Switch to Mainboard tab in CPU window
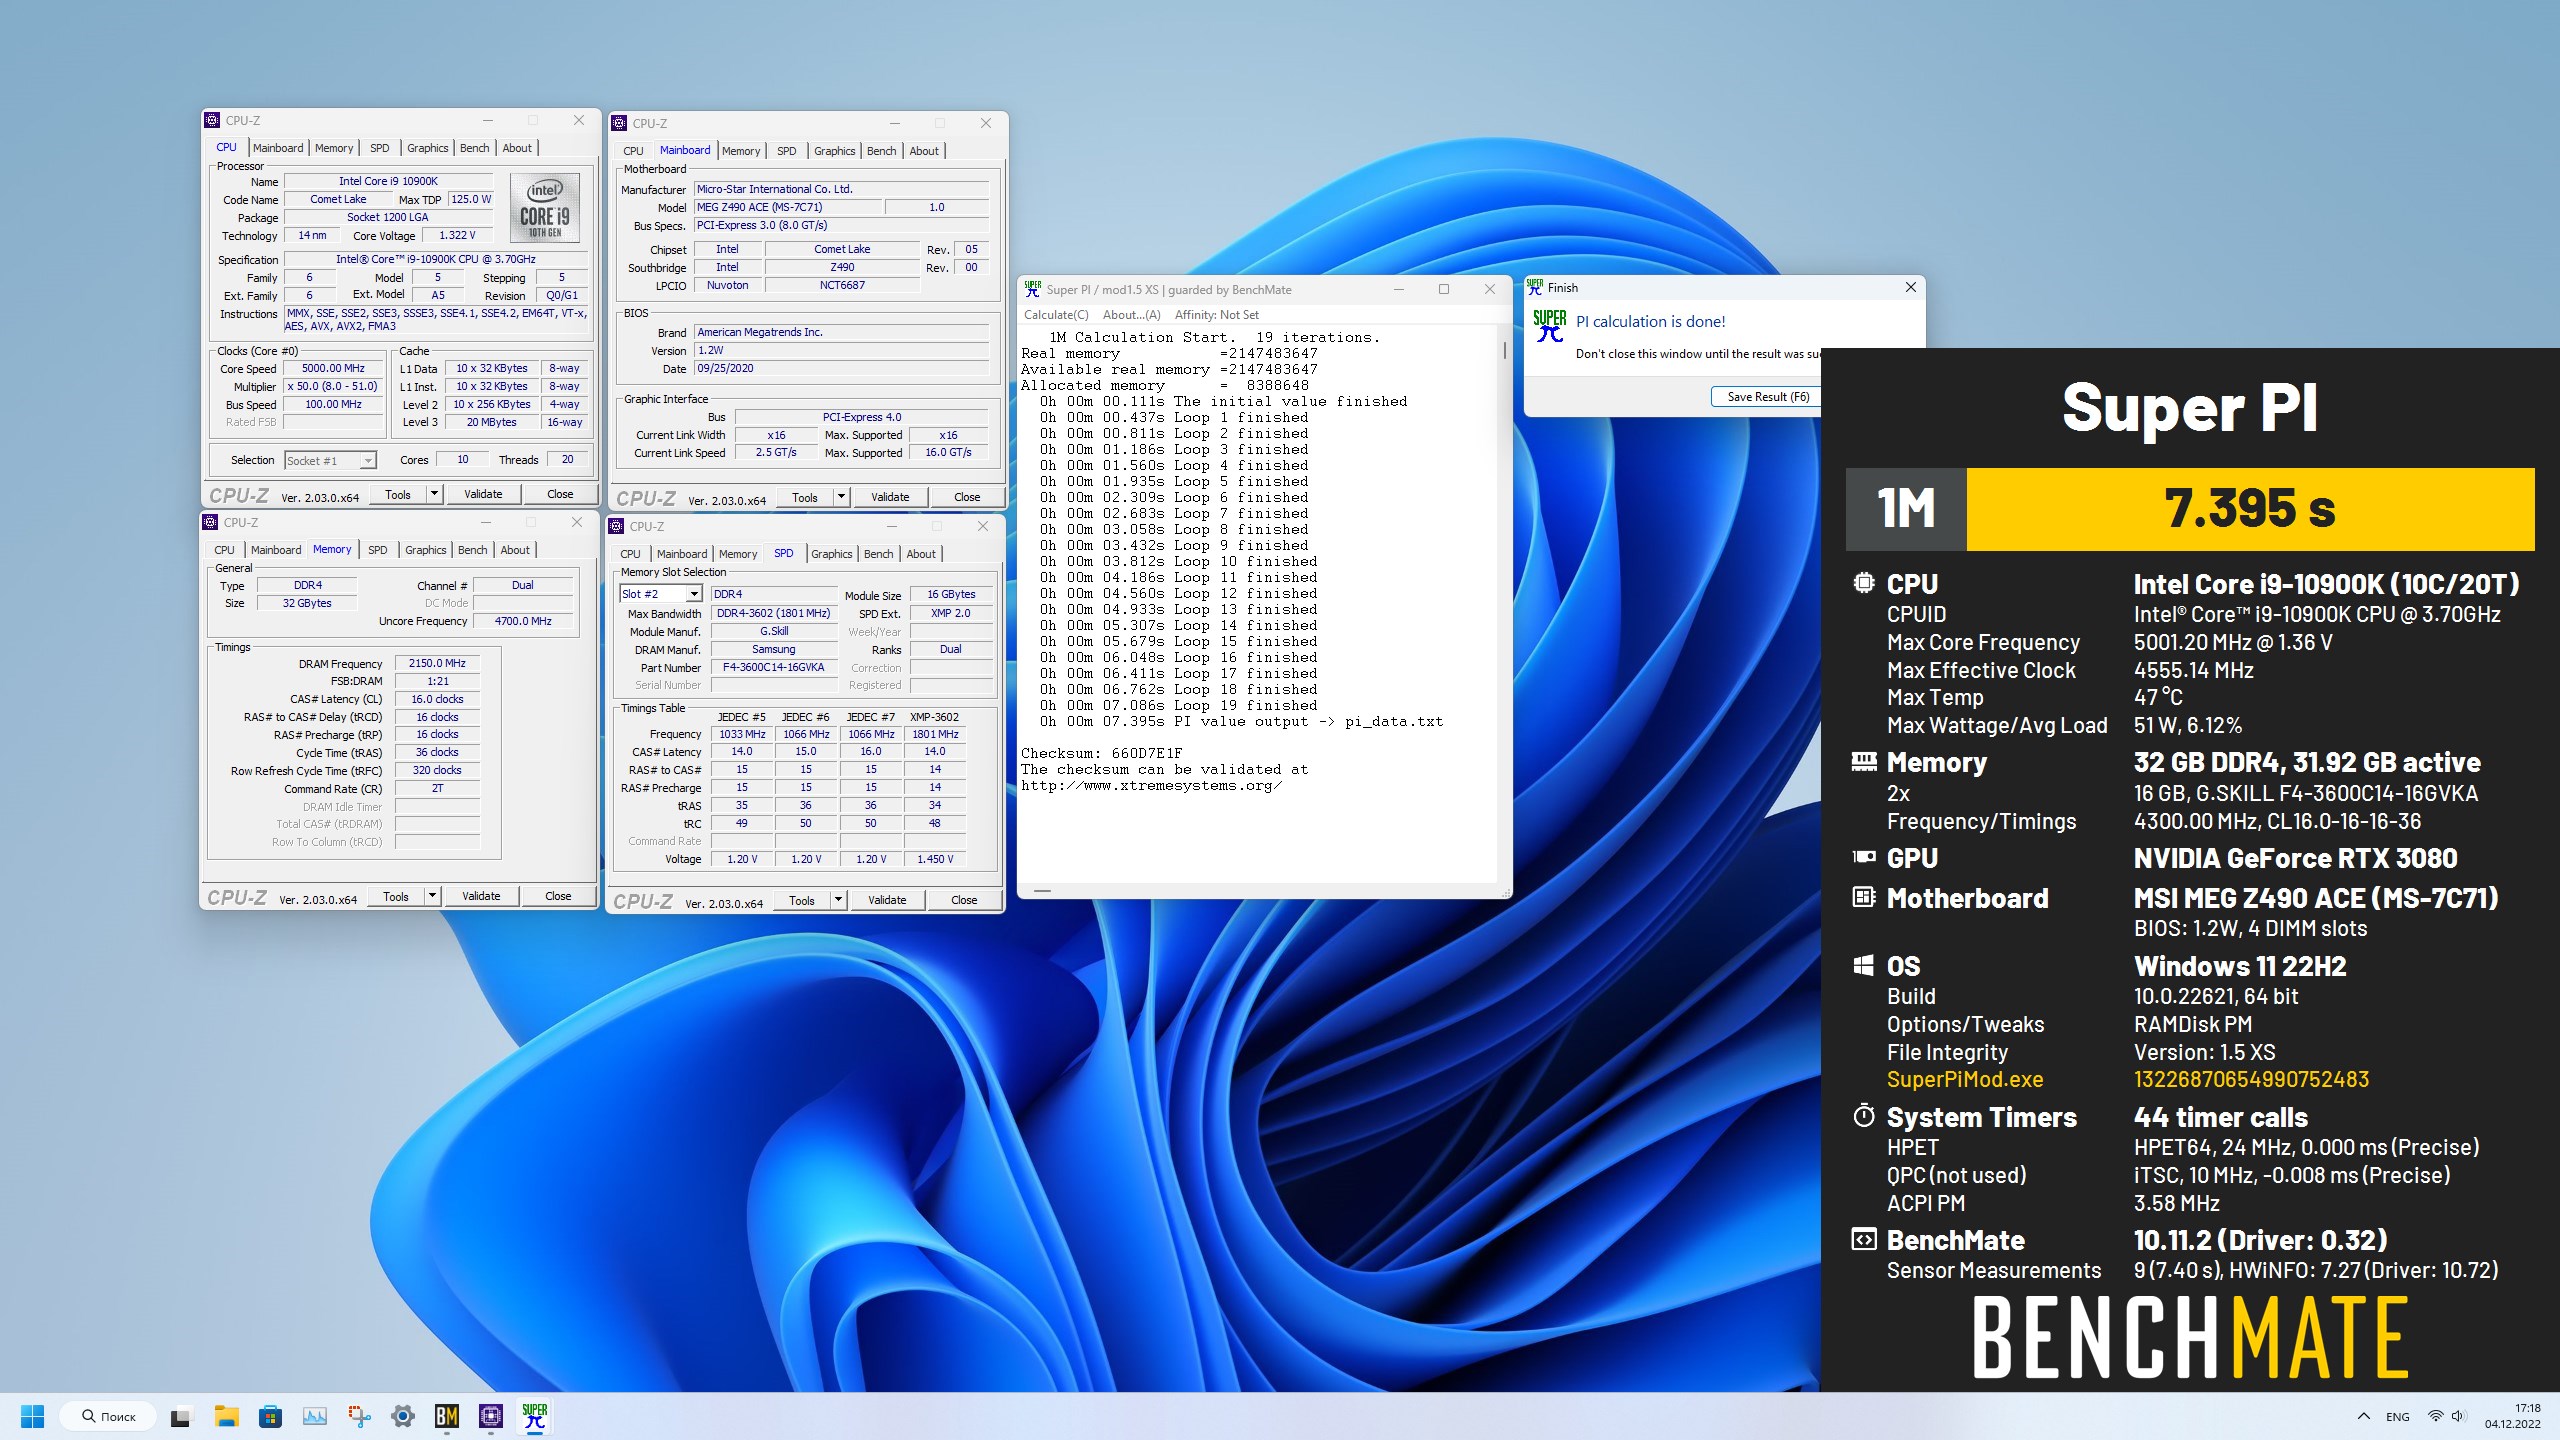2560x1440 pixels. click(x=278, y=148)
